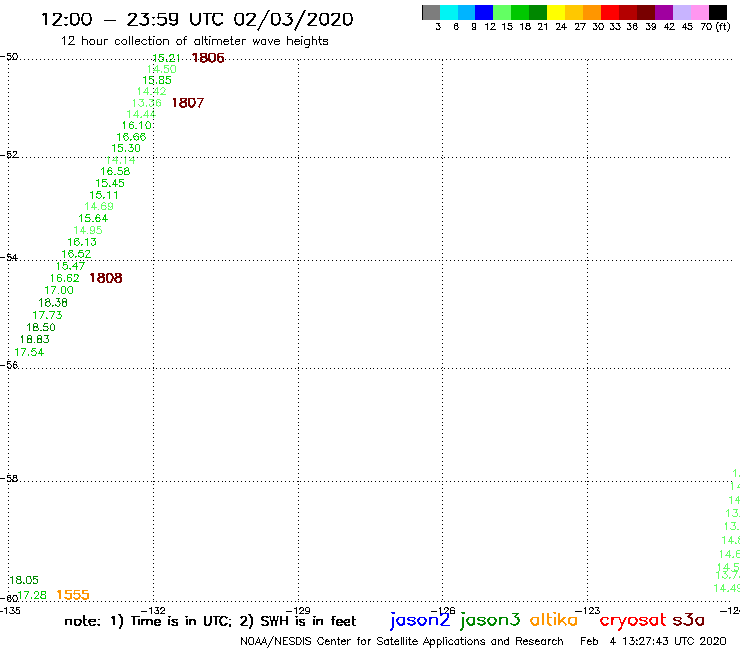
Task: Select the s3a satellite legend label
Action: coord(689,620)
